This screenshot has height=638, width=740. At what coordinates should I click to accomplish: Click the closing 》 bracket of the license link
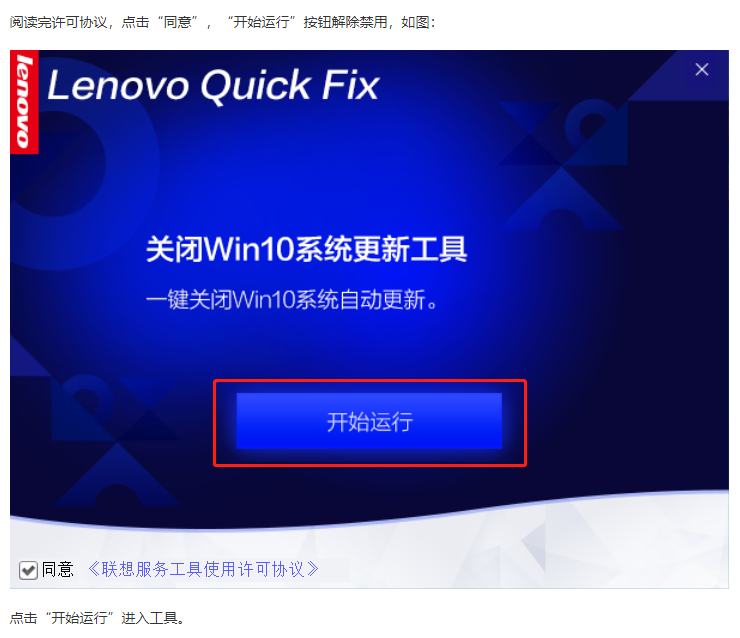tap(312, 569)
